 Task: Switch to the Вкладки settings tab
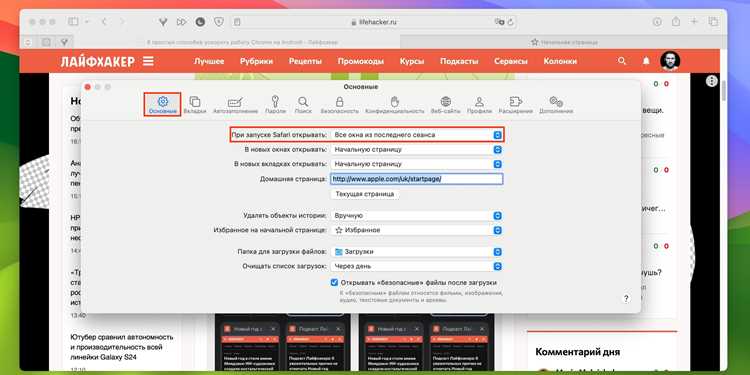[x=195, y=105]
